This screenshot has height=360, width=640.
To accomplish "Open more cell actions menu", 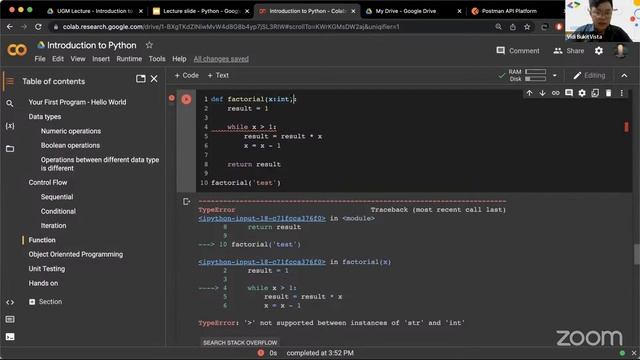I will [x=621, y=93].
